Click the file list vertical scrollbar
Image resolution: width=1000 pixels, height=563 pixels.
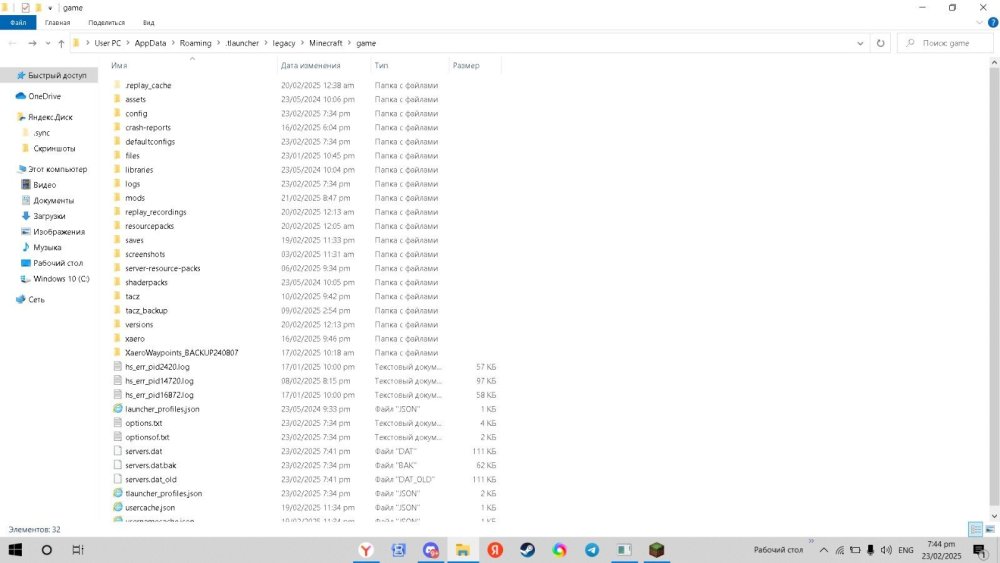(994, 289)
